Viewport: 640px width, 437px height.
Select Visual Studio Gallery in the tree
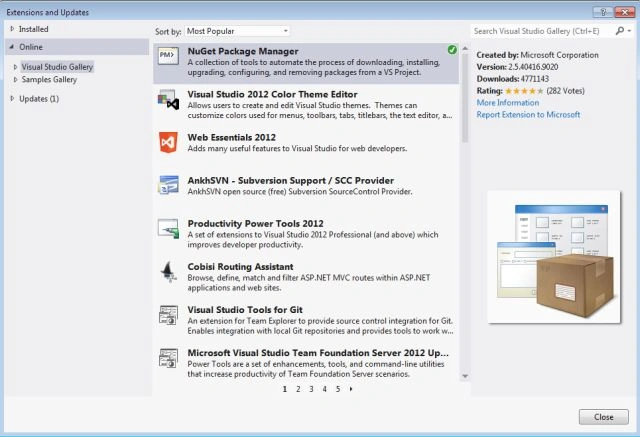(x=57, y=67)
